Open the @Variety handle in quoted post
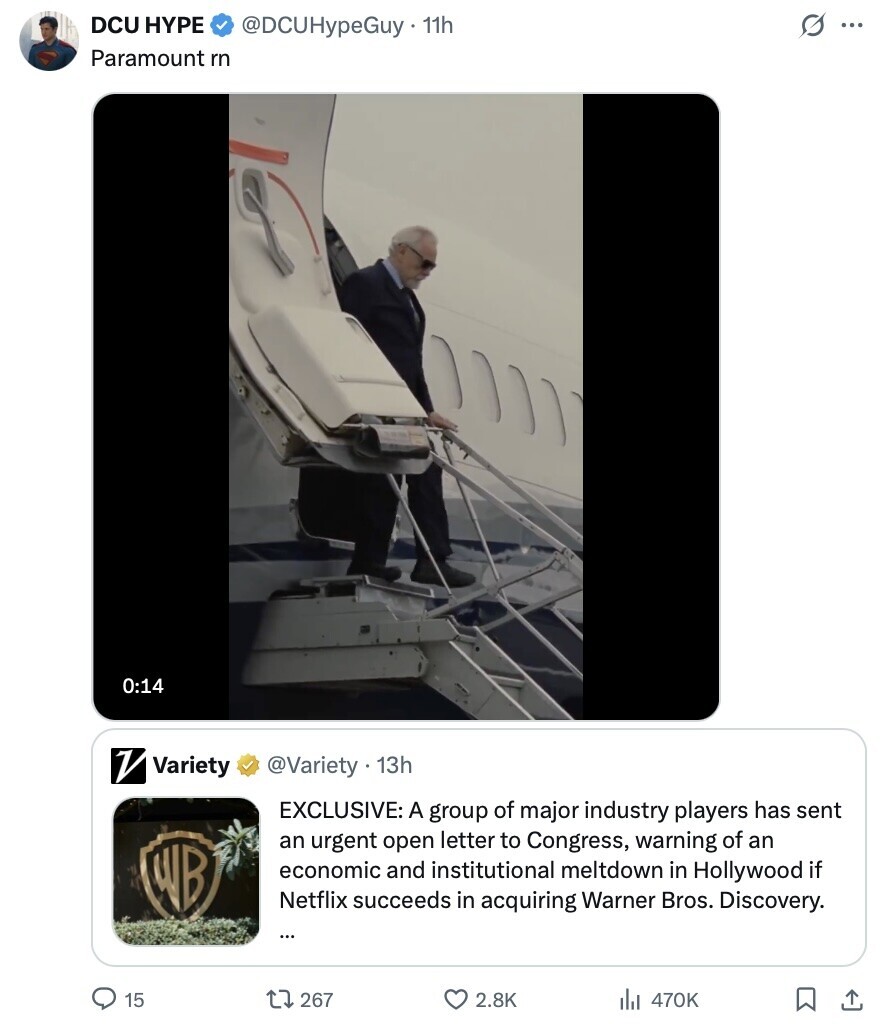This screenshot has width=886, height=1024. [312, 765]
